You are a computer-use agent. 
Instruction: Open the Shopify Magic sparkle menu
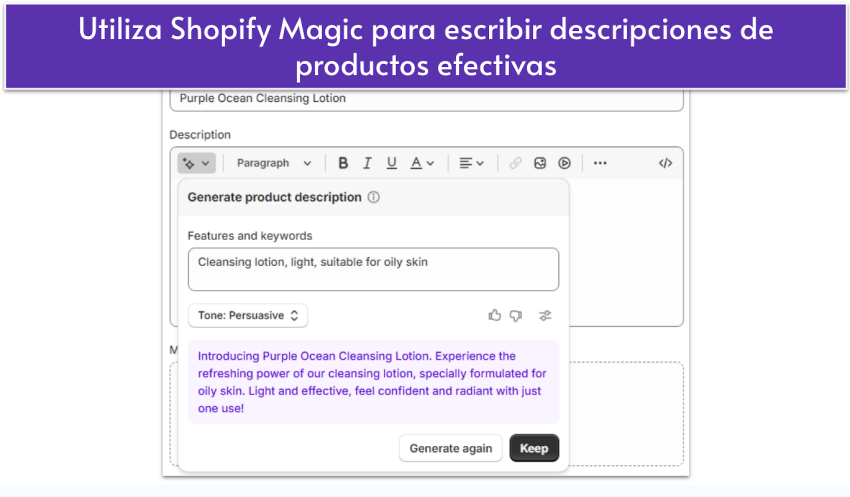tap(196, 163)
